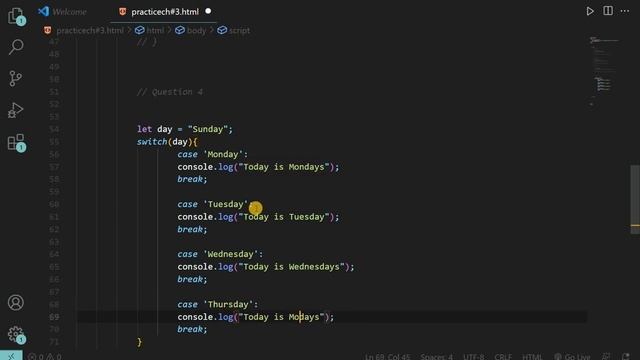Open the editor More Actions ellipsis
Viewport: 640px width, 360px height.
point(625,11)
